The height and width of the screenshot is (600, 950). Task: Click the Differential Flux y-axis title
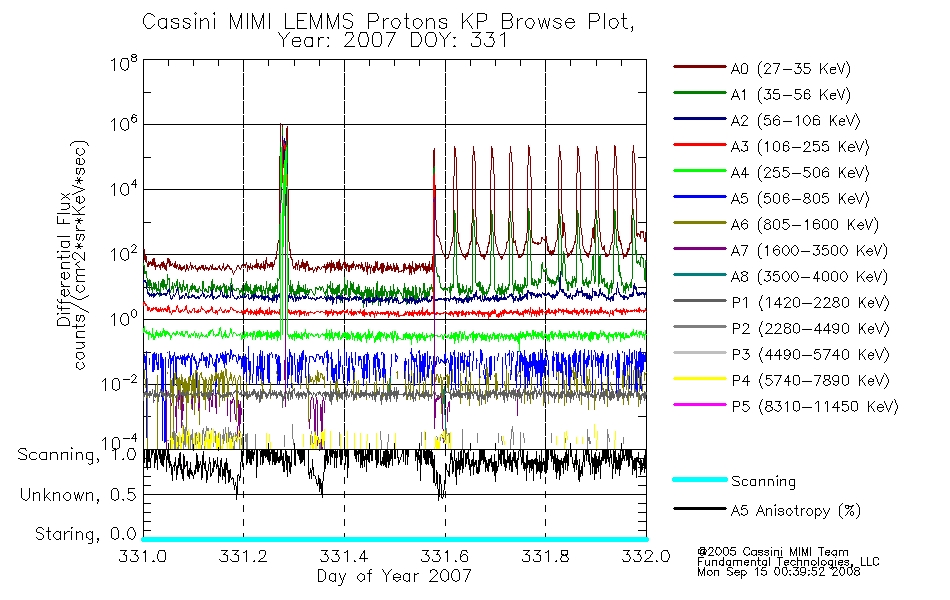tap(64, 259)
